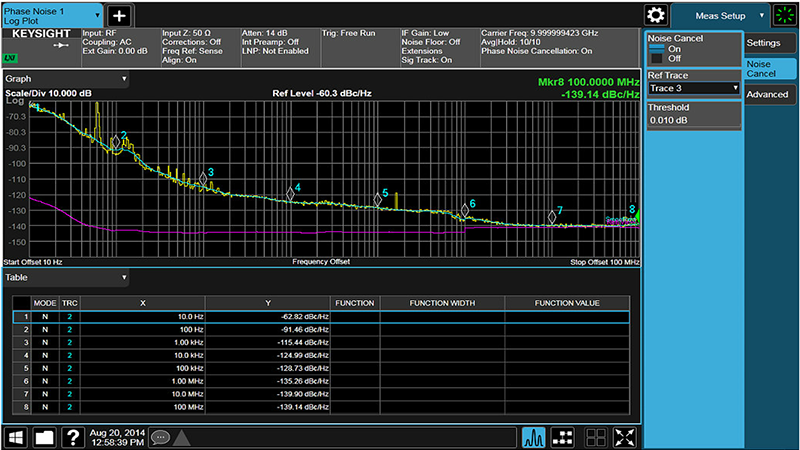Switch to the Settings tab
This screenshot has height=450, width=800.
[769, 43]
